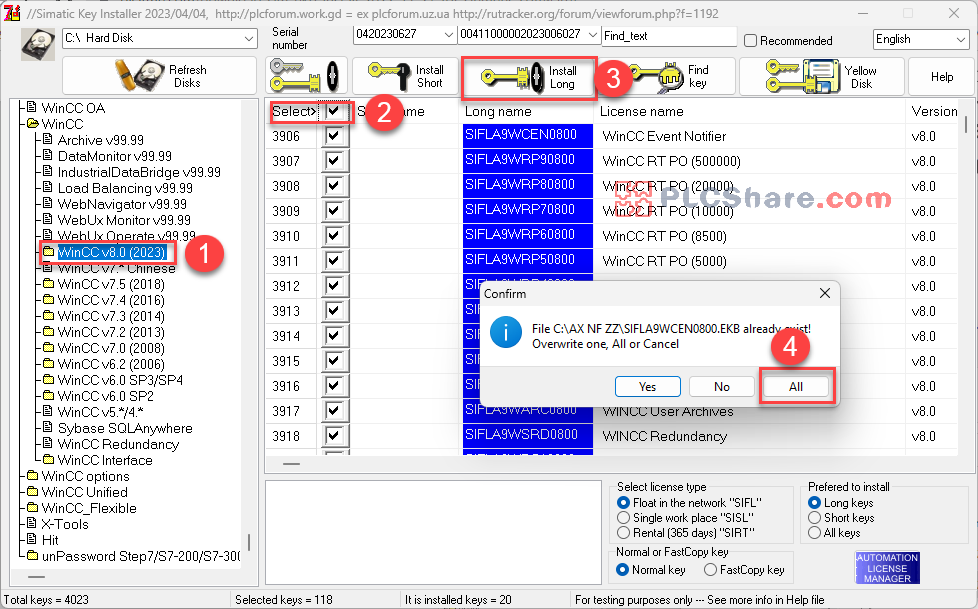Select DataMonitor v99.99 tree item

coord(114,156)
